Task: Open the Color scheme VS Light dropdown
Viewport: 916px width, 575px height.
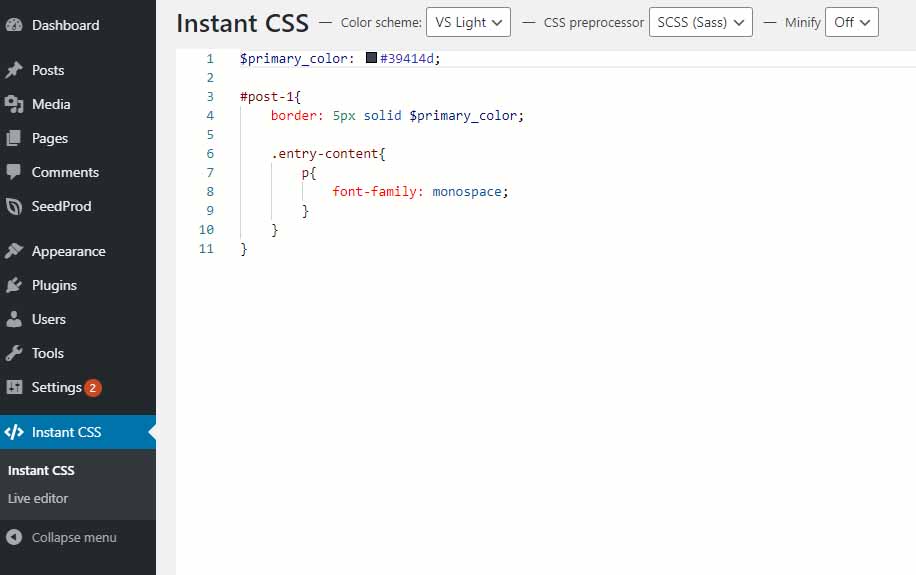Action: point(469,22)
